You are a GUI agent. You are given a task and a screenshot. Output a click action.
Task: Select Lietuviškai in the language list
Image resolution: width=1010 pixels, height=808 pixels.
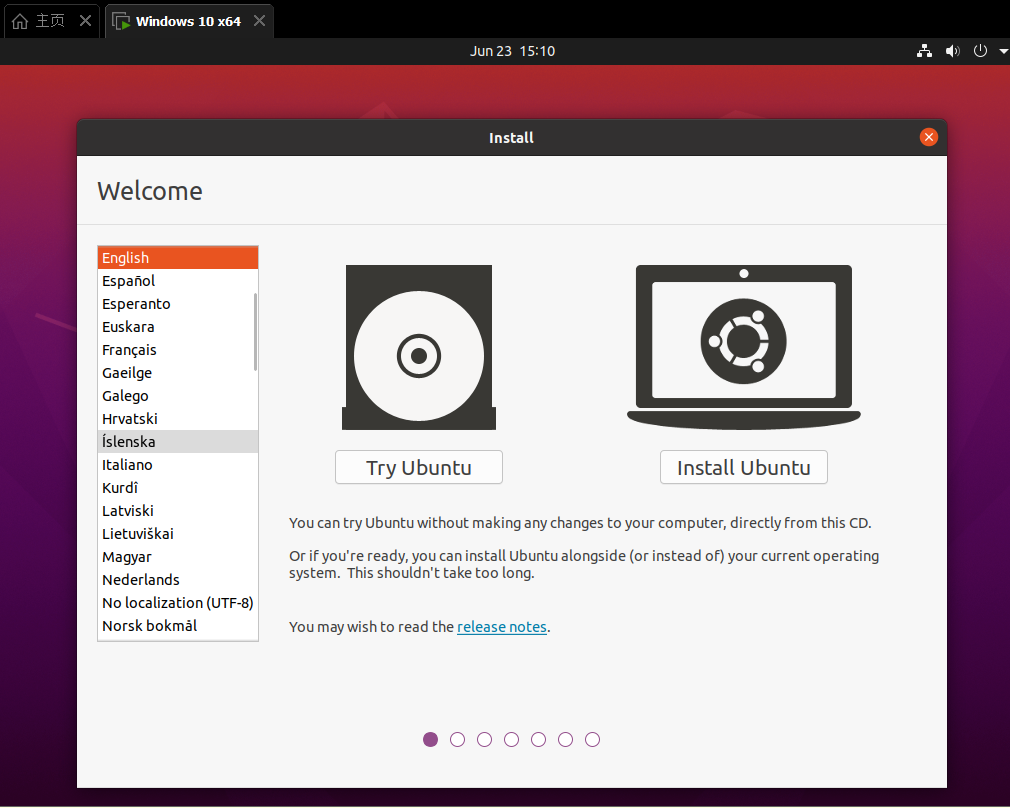coord(176,534)
